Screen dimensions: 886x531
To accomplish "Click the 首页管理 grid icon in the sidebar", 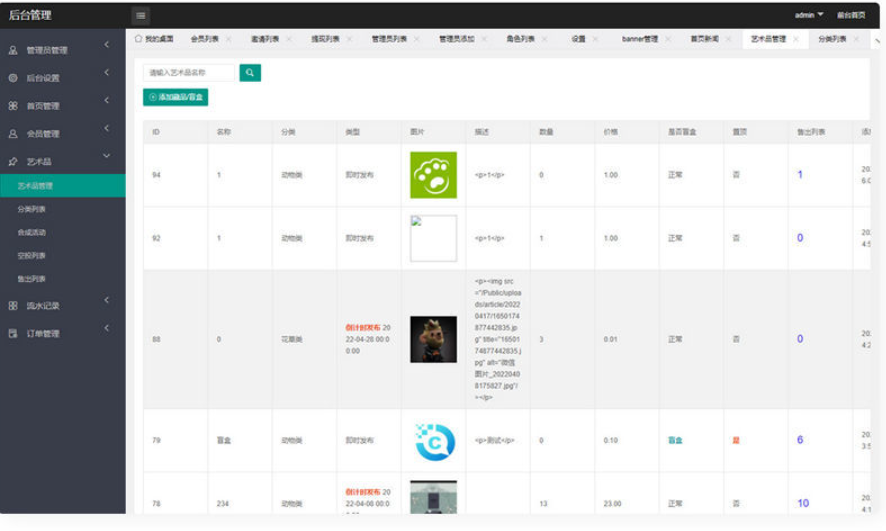I will point(13,106).
